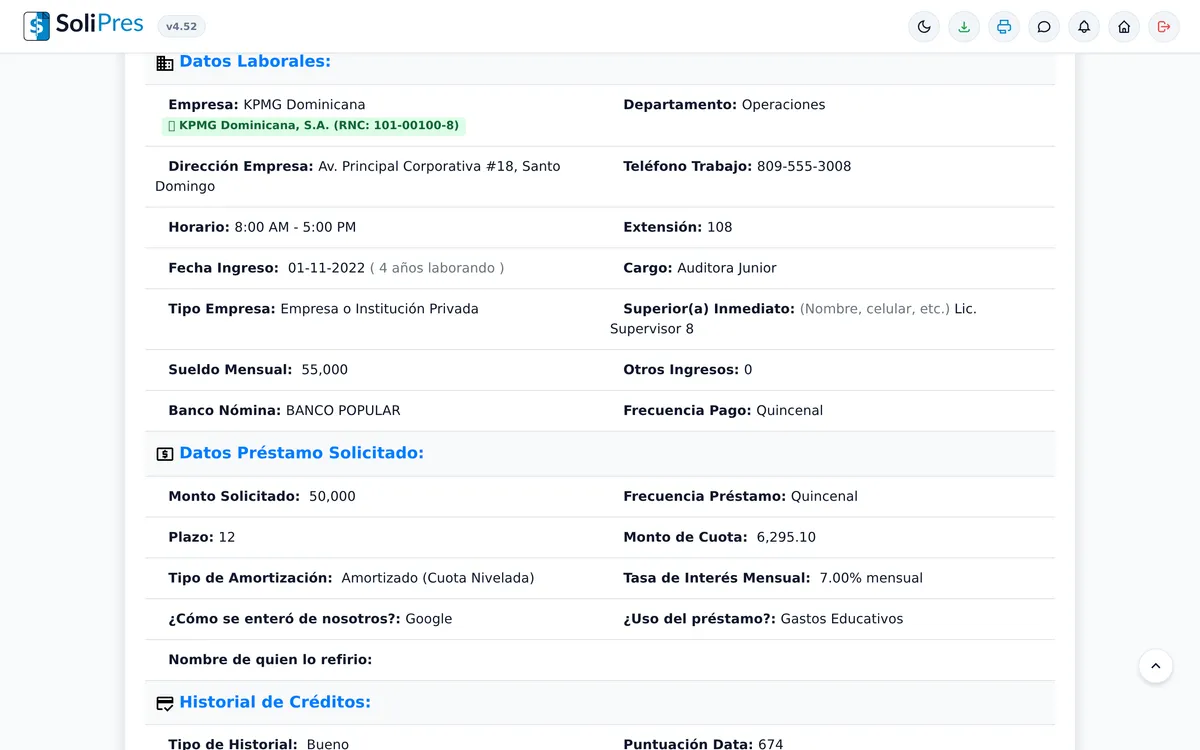Go to home via house icon

point(1124,27)
